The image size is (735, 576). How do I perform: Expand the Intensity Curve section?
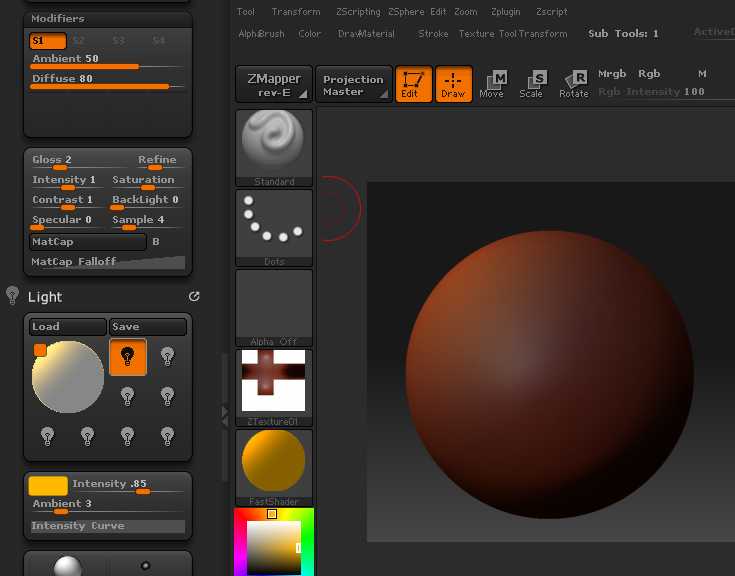click(x=107, y=526)
